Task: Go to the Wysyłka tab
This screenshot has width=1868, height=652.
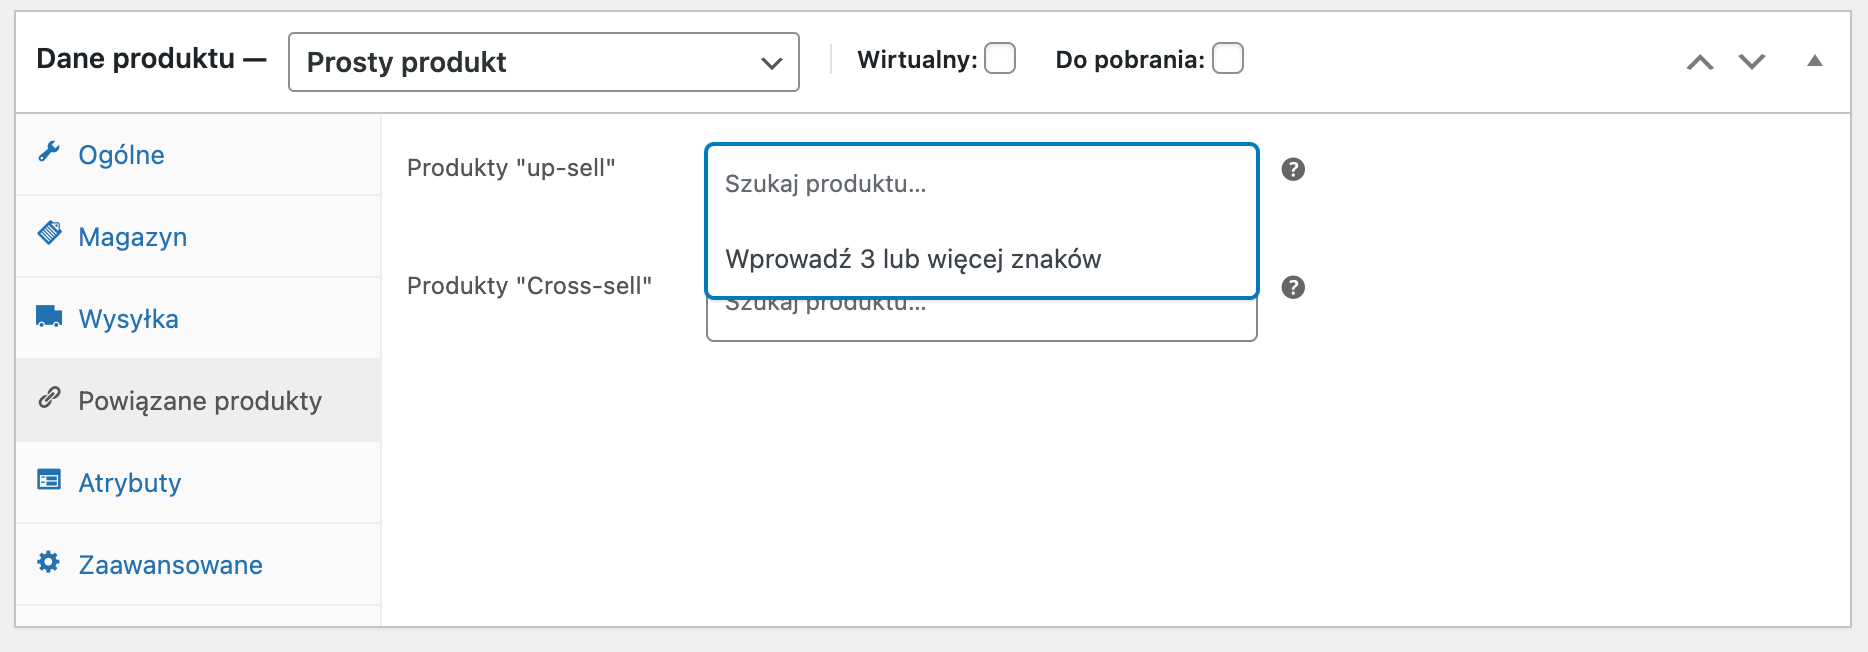Action: point(128,319)
